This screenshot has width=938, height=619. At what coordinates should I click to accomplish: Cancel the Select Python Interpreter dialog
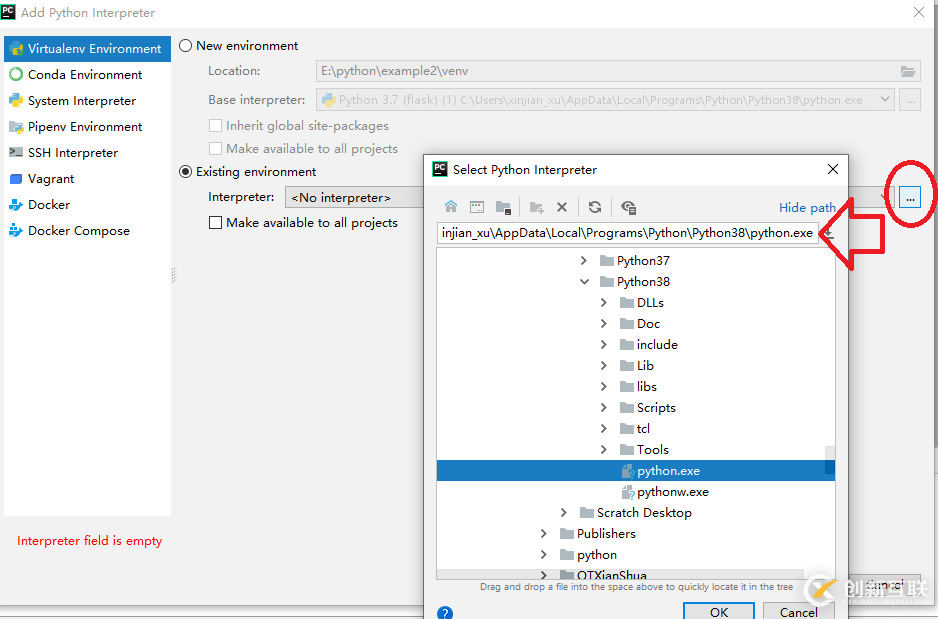click(x=799, y=611)
